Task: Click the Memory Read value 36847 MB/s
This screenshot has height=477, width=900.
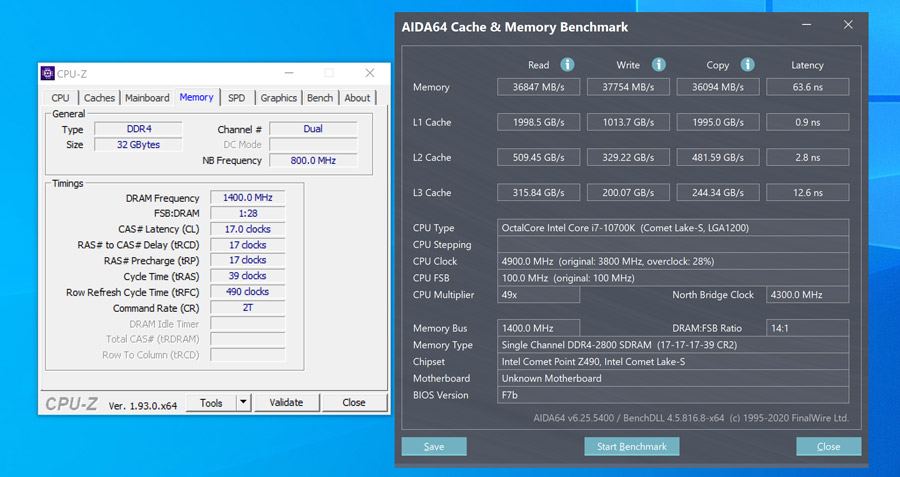Action: 538,87
